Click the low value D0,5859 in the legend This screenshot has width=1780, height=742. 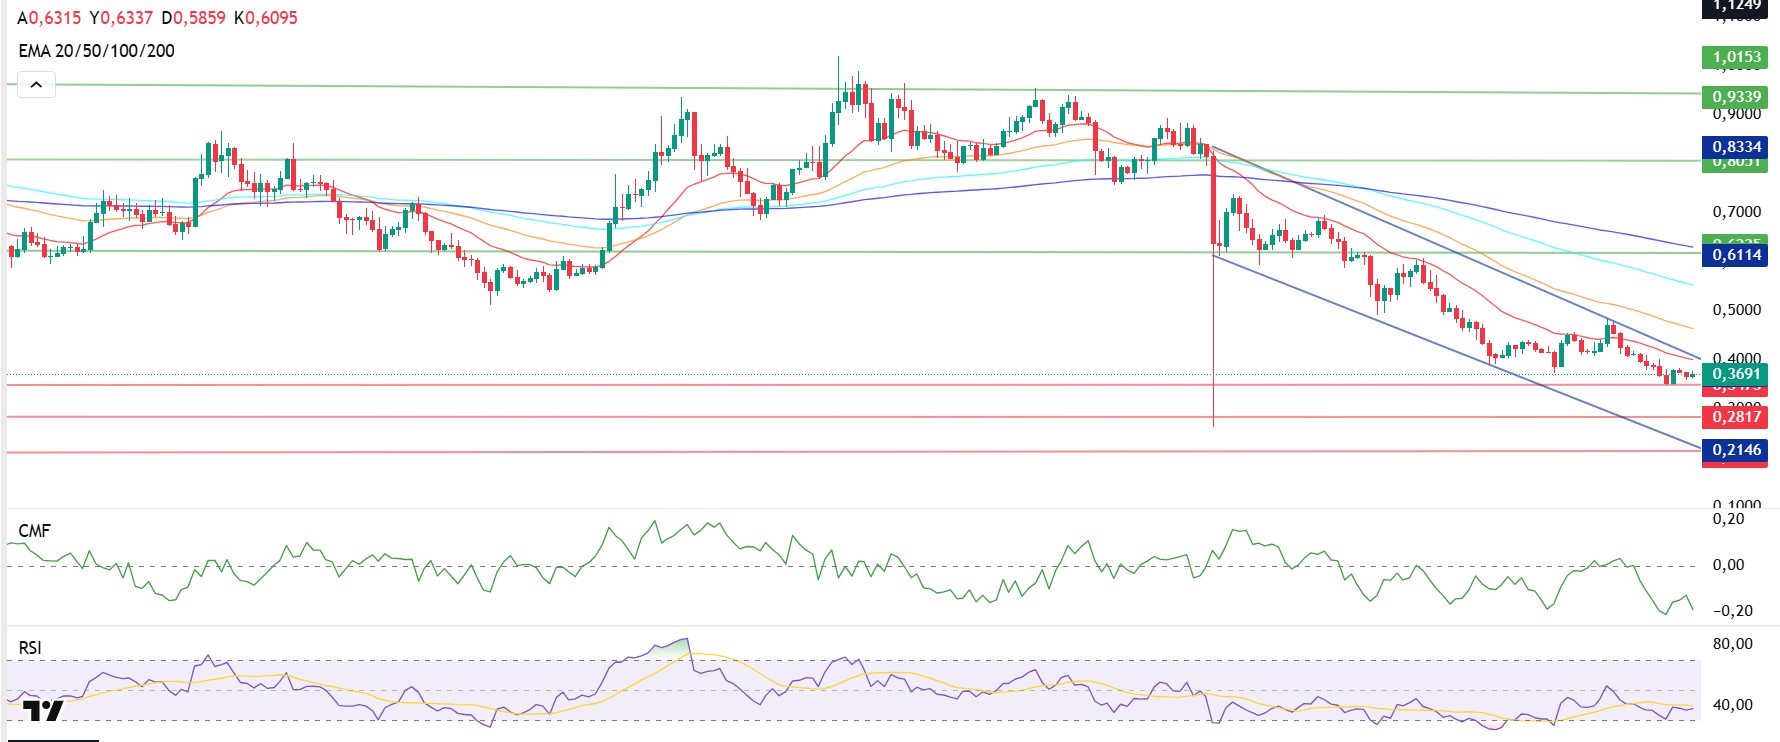click(194, 18)
